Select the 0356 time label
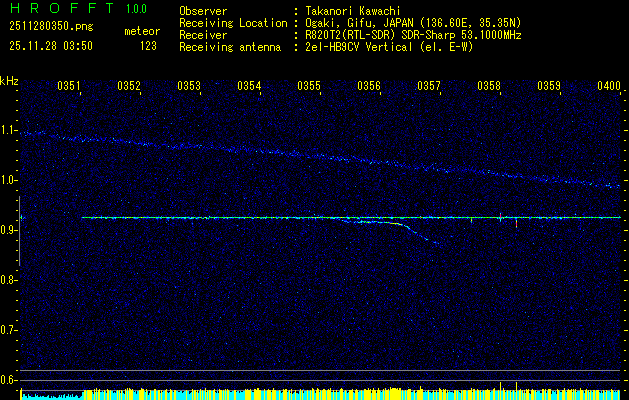The width and height of the screenshot is (629, 400). [x=369, y=87]
